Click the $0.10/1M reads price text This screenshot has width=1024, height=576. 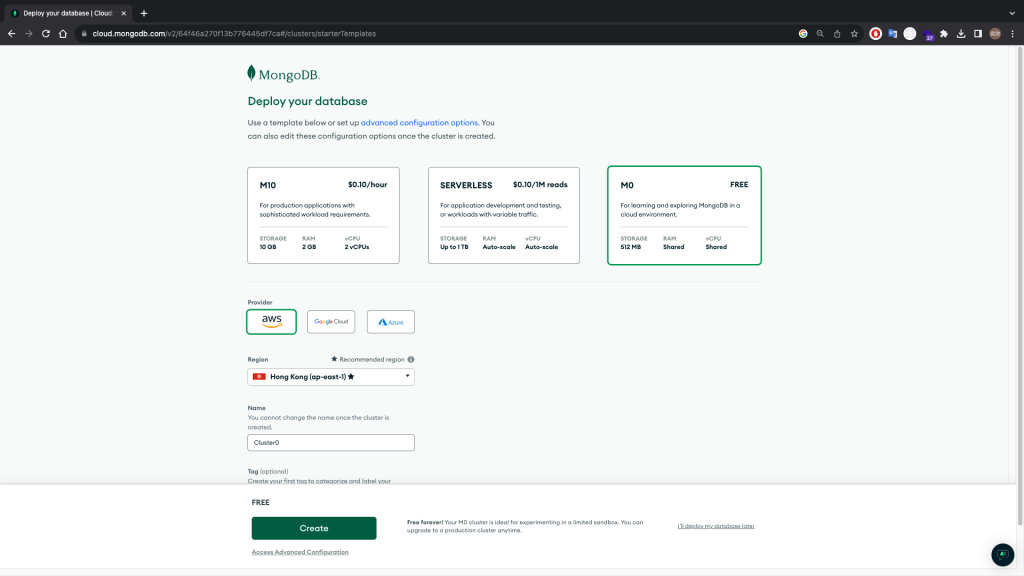pos(540,185)
